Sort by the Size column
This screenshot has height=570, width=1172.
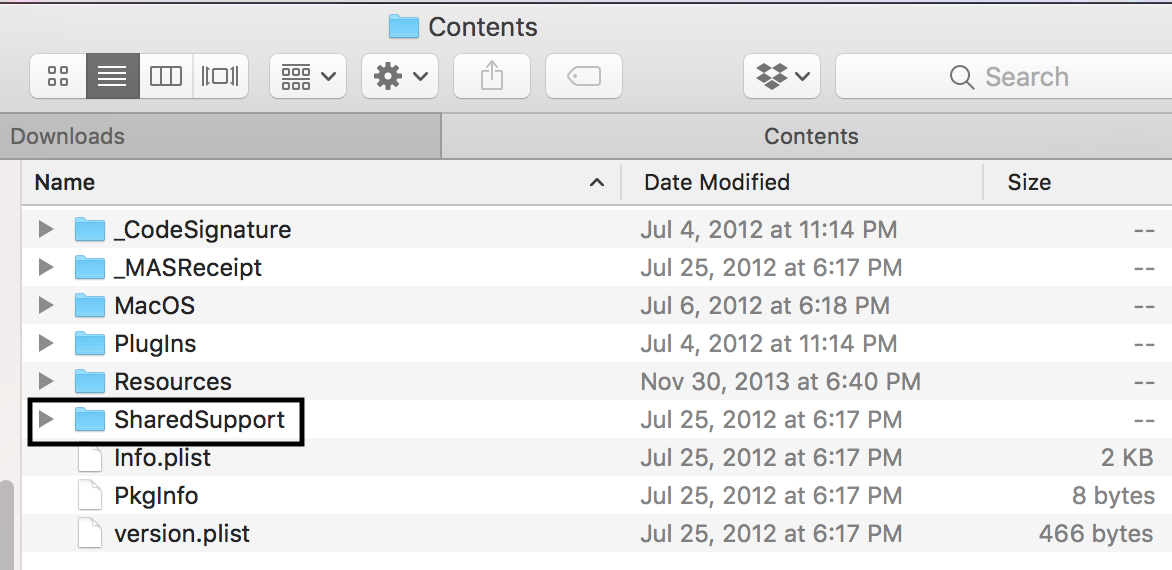(x=1029, y=182)
